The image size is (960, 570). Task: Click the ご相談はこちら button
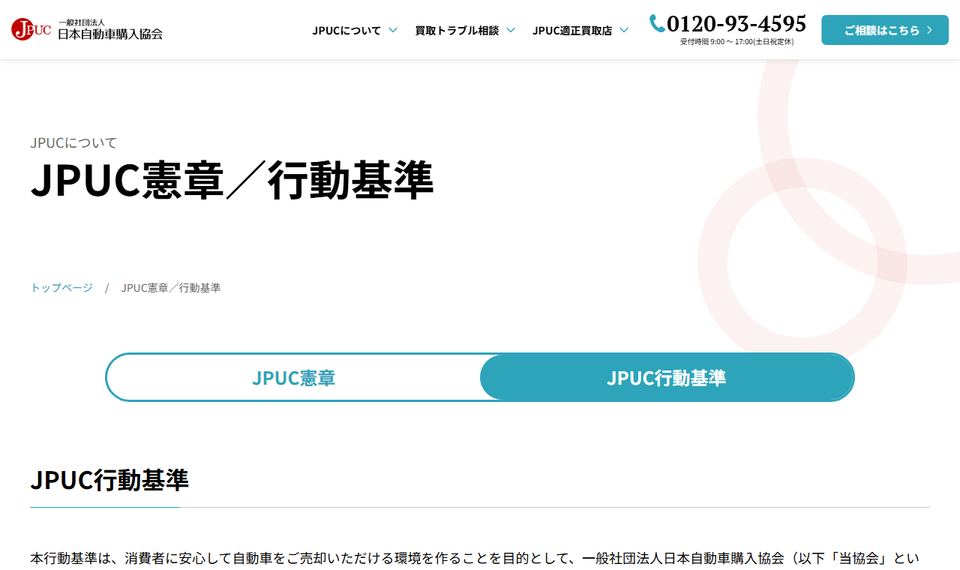pyautogui.click(x=885, y=30)
